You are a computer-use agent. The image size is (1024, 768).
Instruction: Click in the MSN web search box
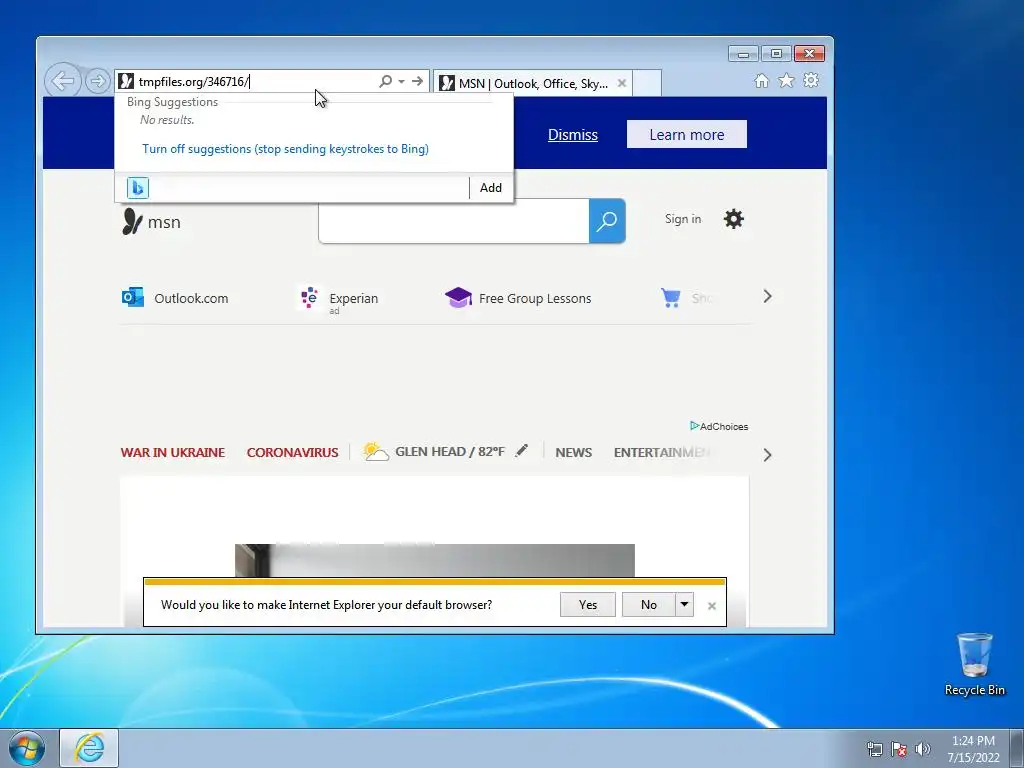[x=454, y=221]
